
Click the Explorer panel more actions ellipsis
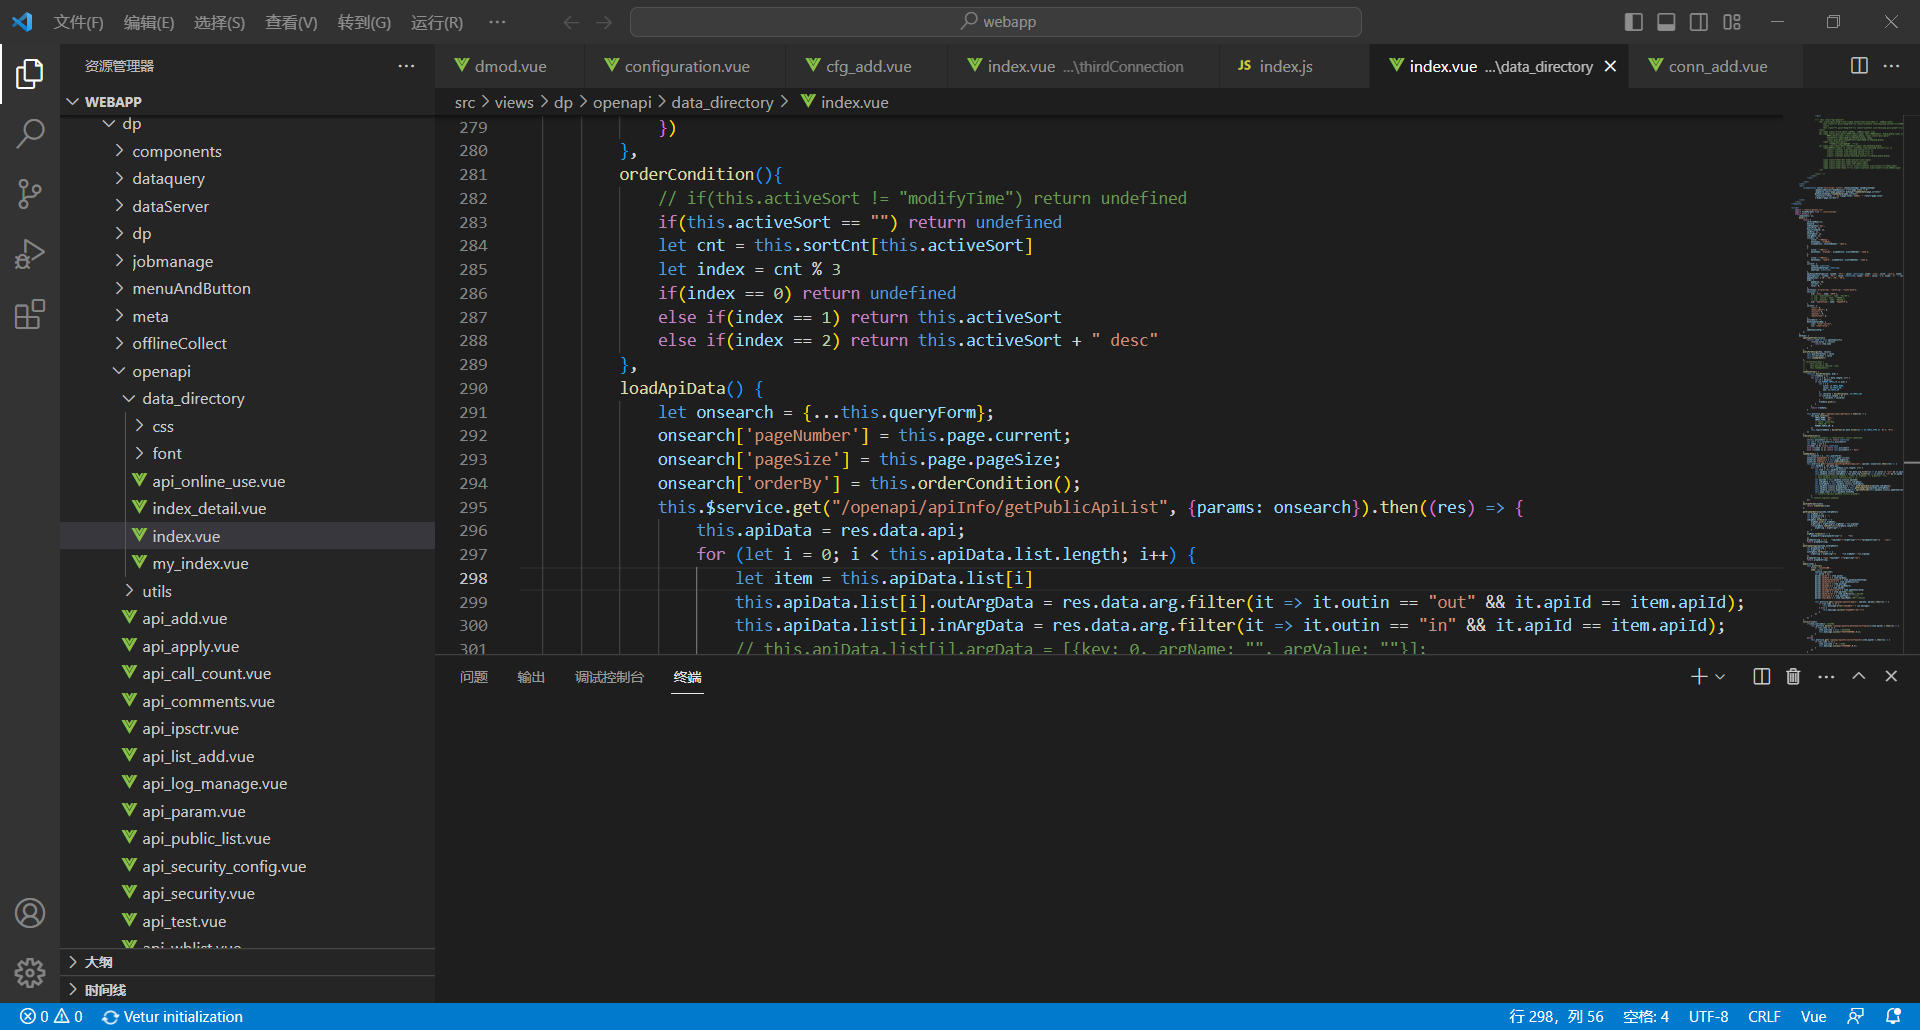[x=406, y=66]
